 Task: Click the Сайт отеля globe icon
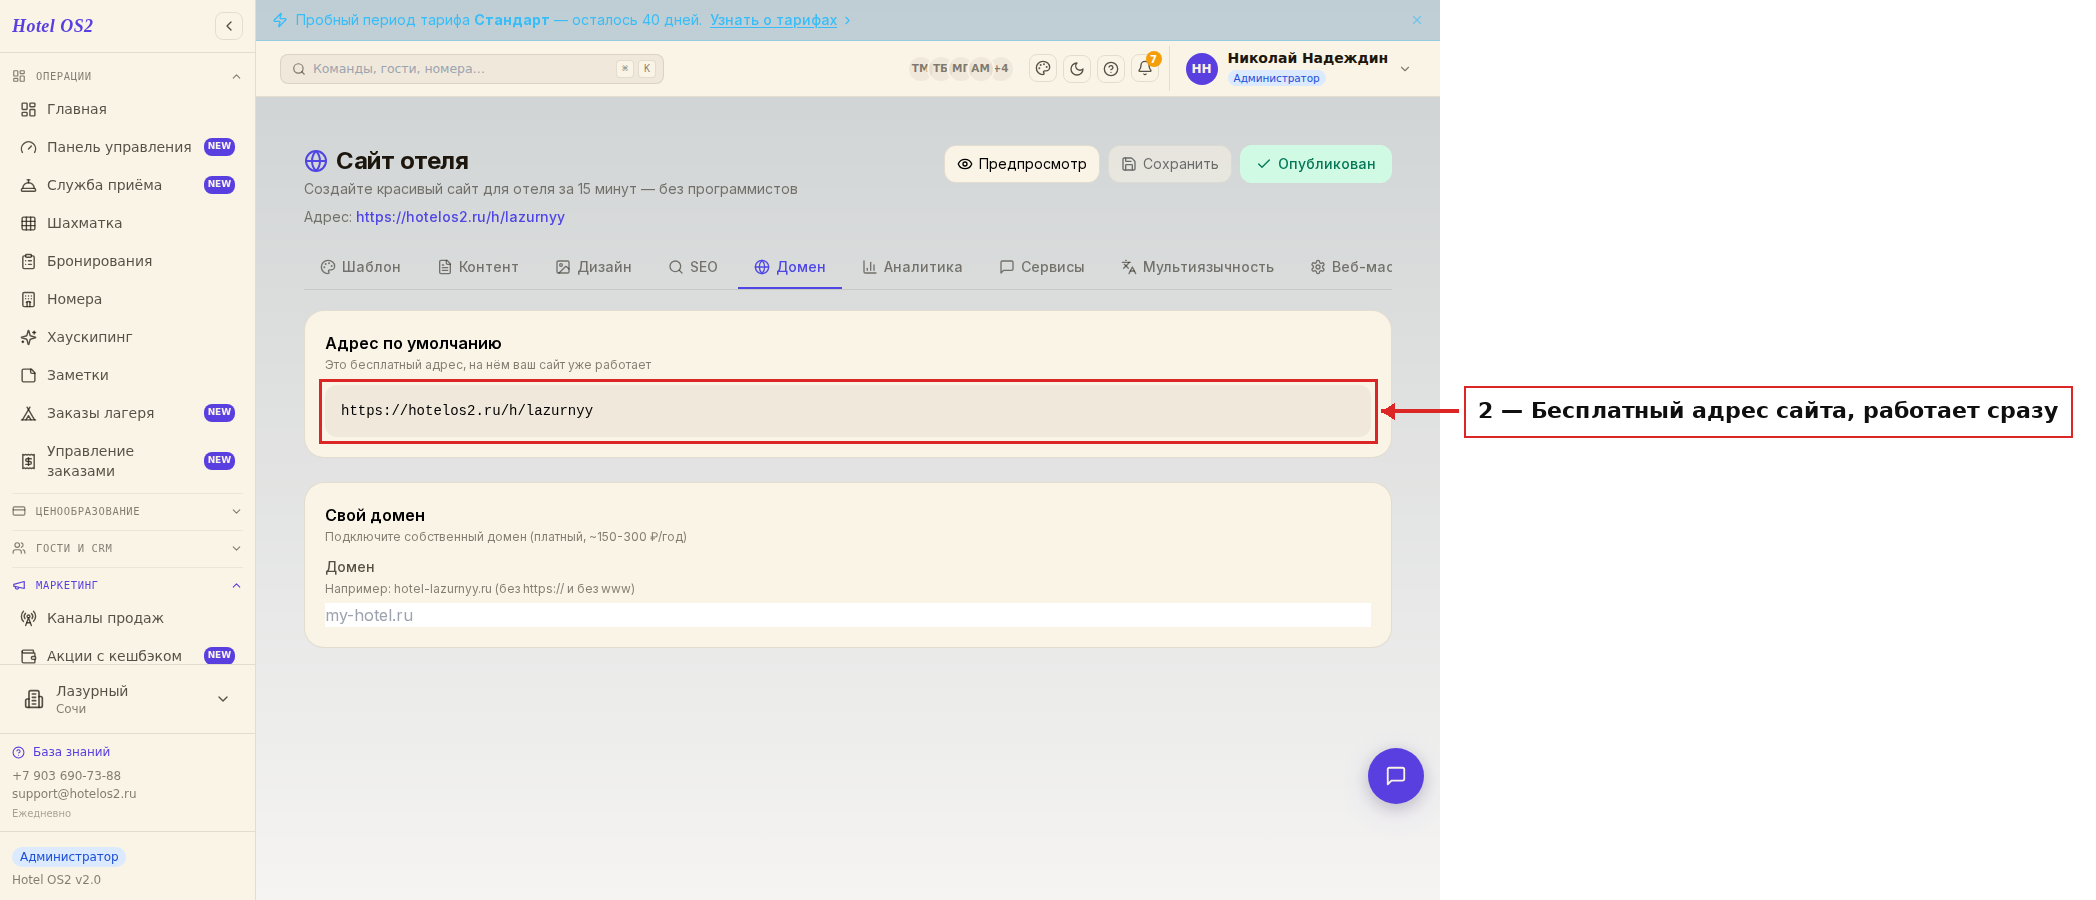[316, 161]
